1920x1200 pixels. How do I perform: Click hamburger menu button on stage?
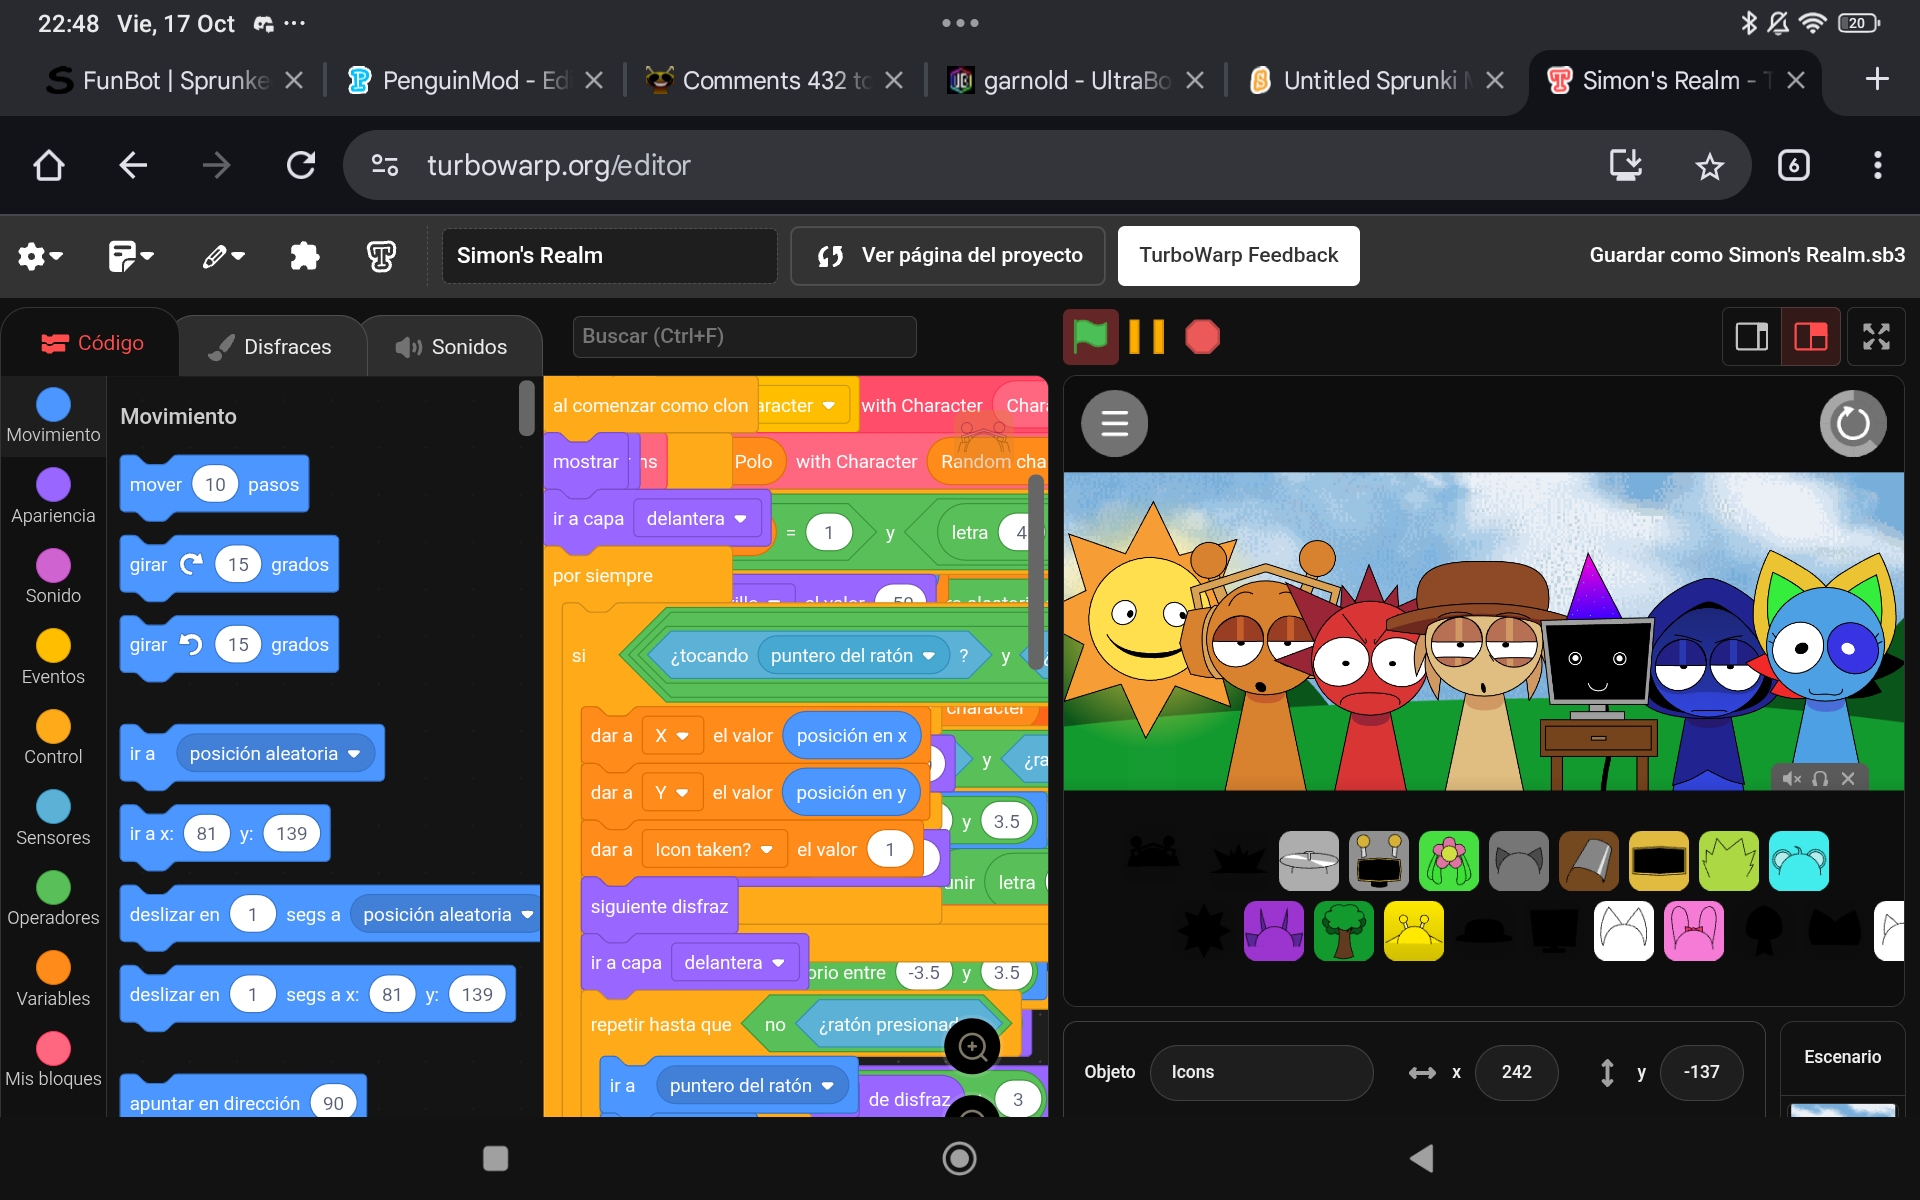click(1114, 424)
